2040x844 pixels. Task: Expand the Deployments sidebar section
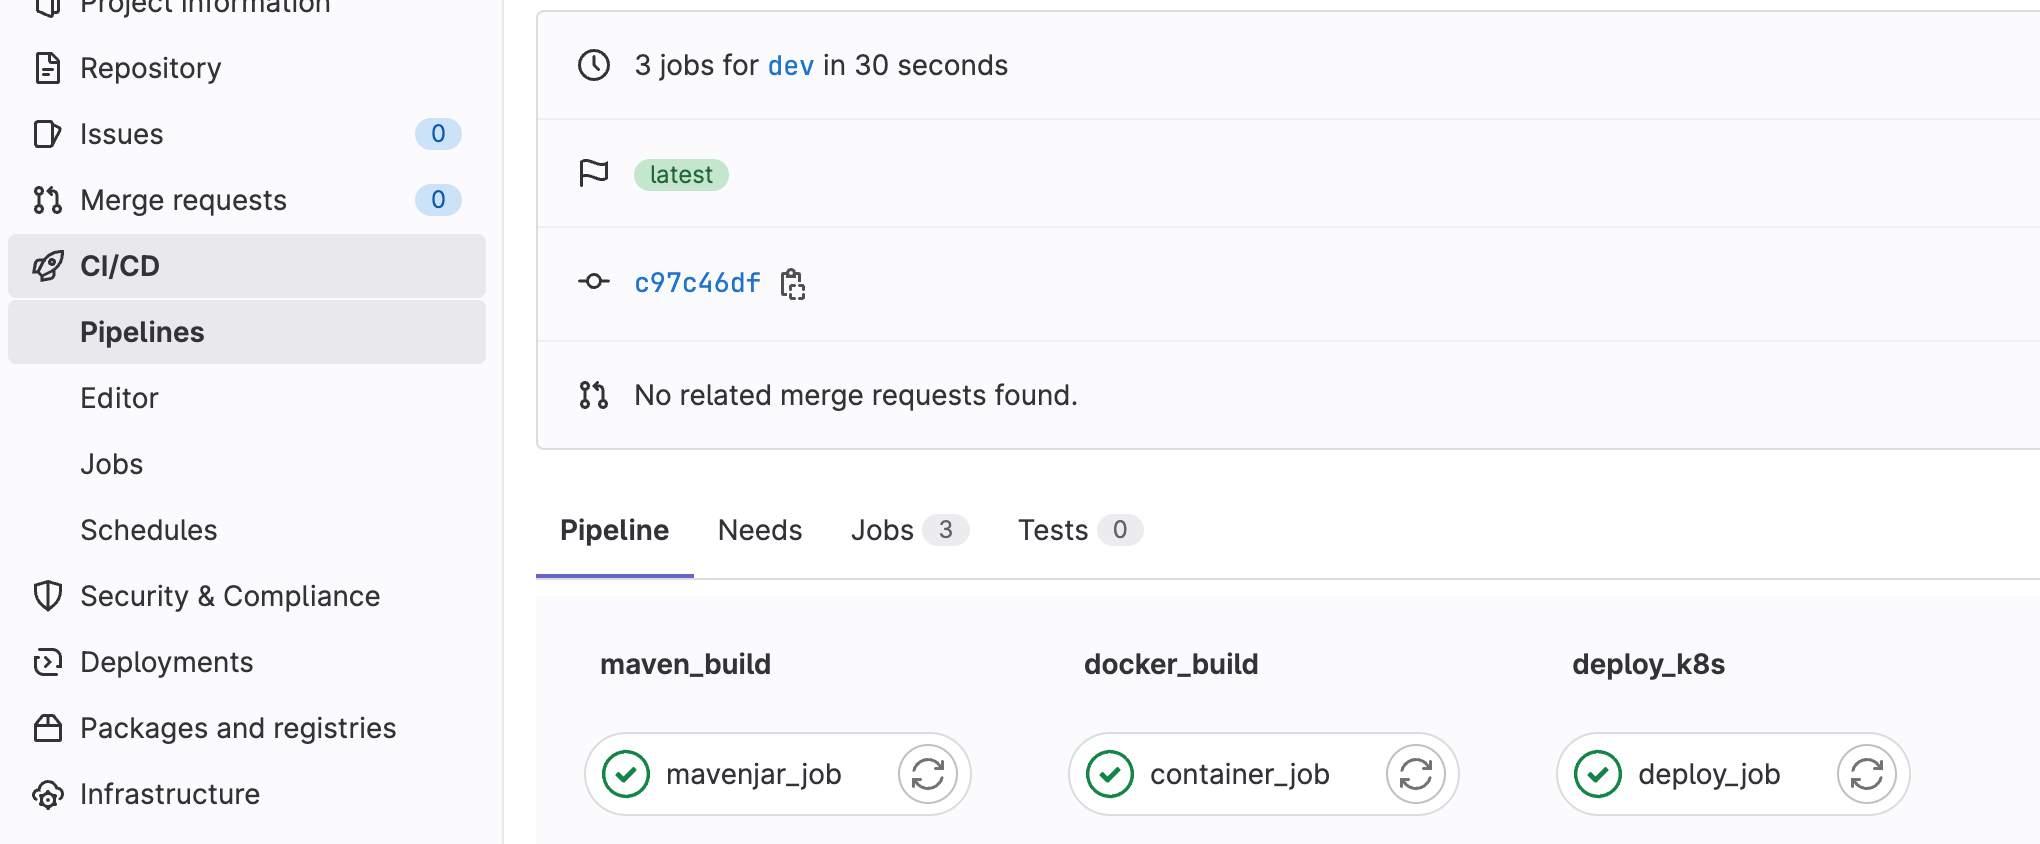point(166,662)
